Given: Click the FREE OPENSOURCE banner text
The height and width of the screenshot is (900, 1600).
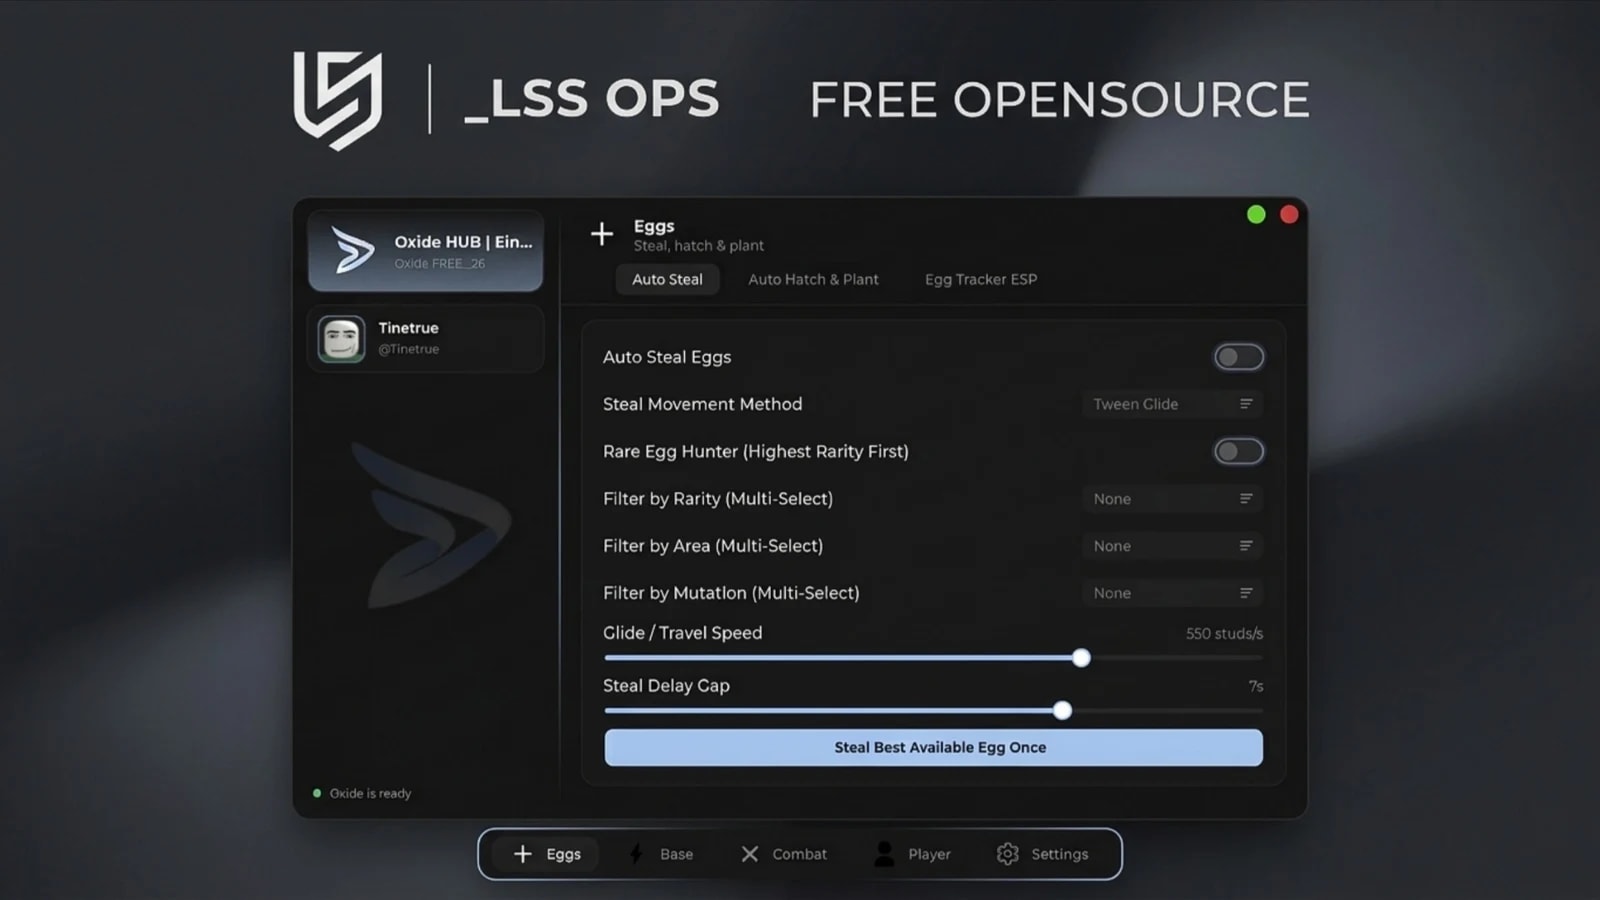Looking at the screenshot, I should pyautogui.click(x=1059, y=100).
